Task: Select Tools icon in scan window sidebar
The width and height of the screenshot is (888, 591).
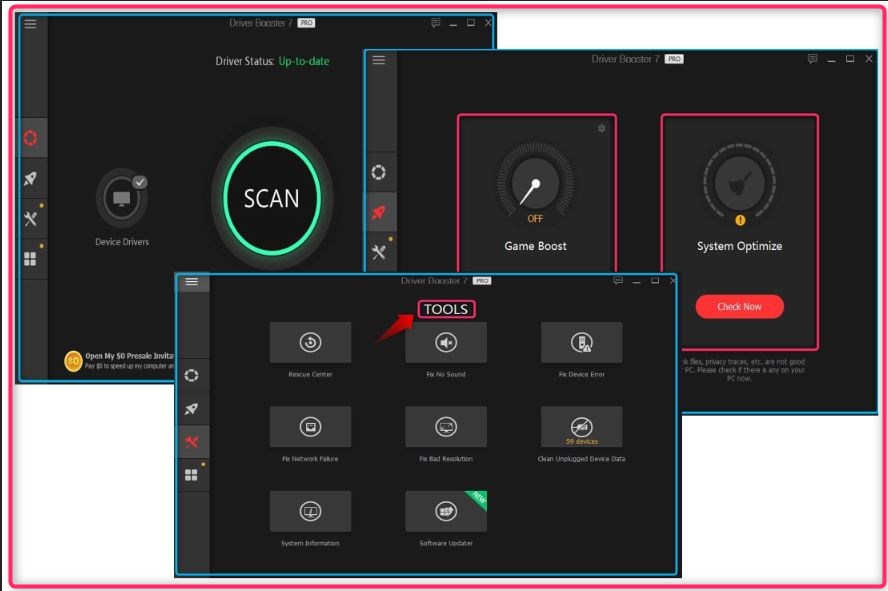Action: tap(31, 219)
